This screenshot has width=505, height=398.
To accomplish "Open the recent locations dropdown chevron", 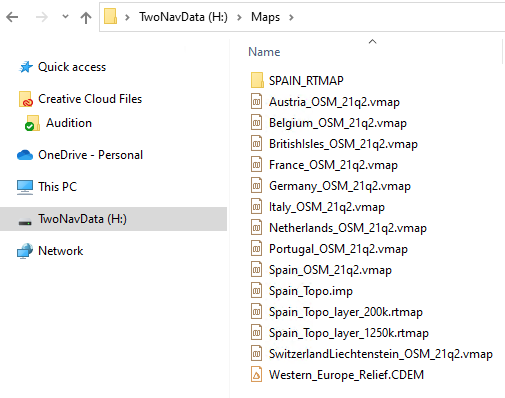I will [65, 16].
